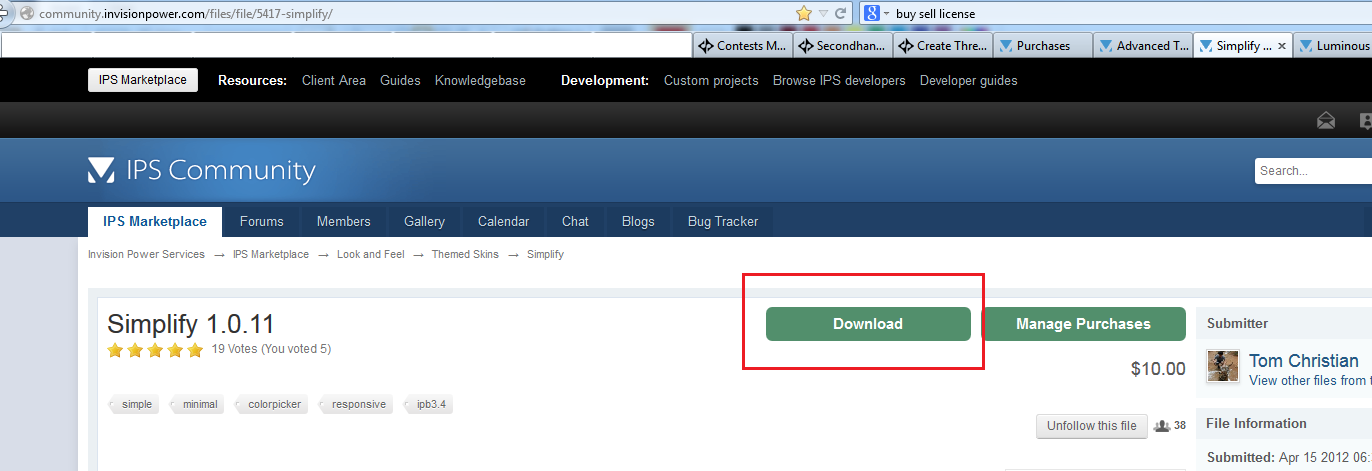Close the 'Simplify' browser tab
This screenshot has height=471, width=1372.
(1282, 46)
